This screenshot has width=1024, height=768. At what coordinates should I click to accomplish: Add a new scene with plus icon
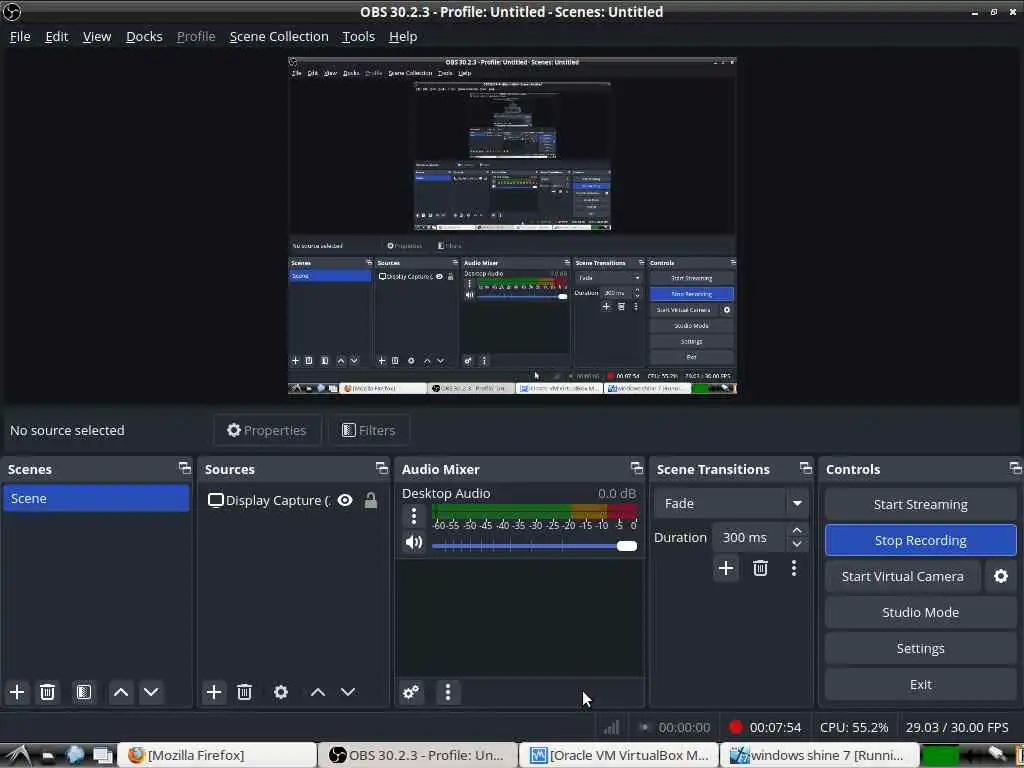point(17,692)
